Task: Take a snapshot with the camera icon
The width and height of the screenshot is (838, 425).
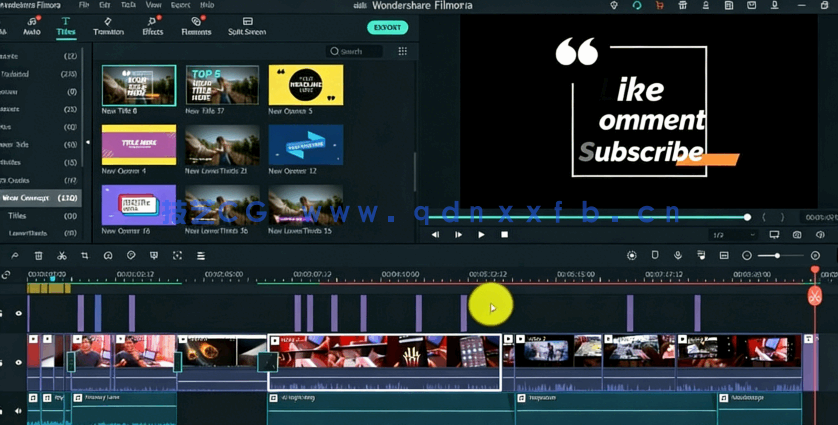Action: pos(797,235)
